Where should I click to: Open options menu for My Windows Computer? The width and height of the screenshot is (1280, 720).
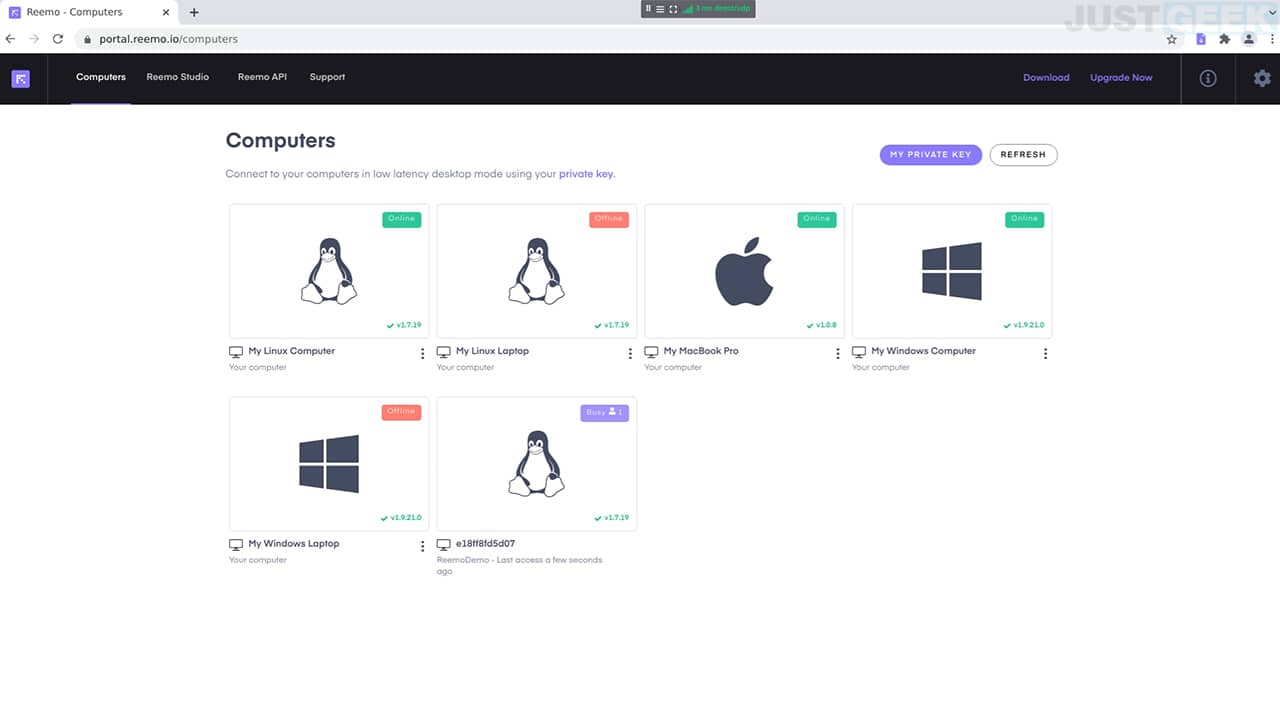(1045, 354)
